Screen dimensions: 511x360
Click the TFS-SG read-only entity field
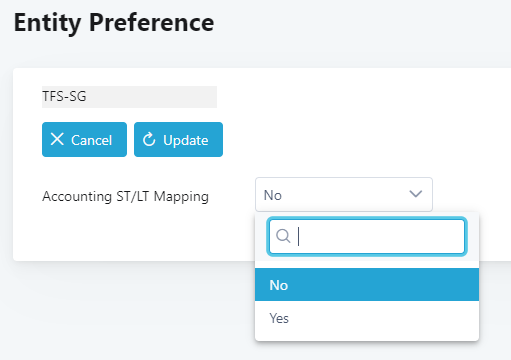129,97
